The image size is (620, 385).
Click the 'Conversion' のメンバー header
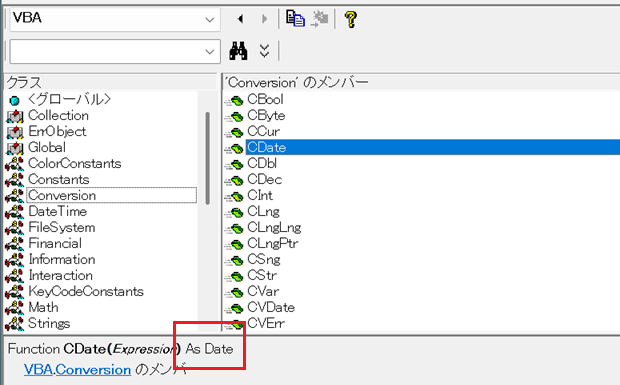coord(422,82)
